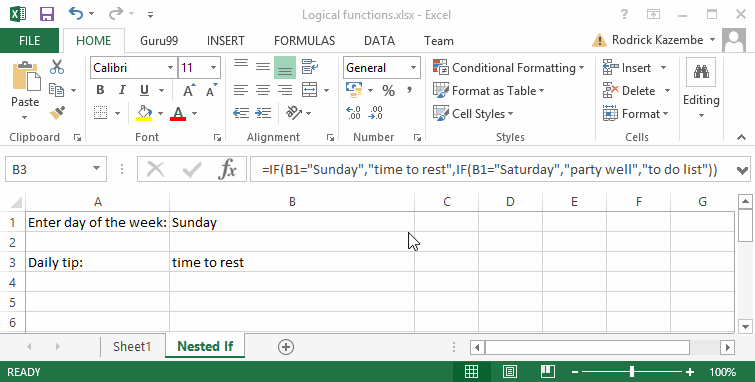Open Format as Table gallery
755x382 pixels.
489,91
